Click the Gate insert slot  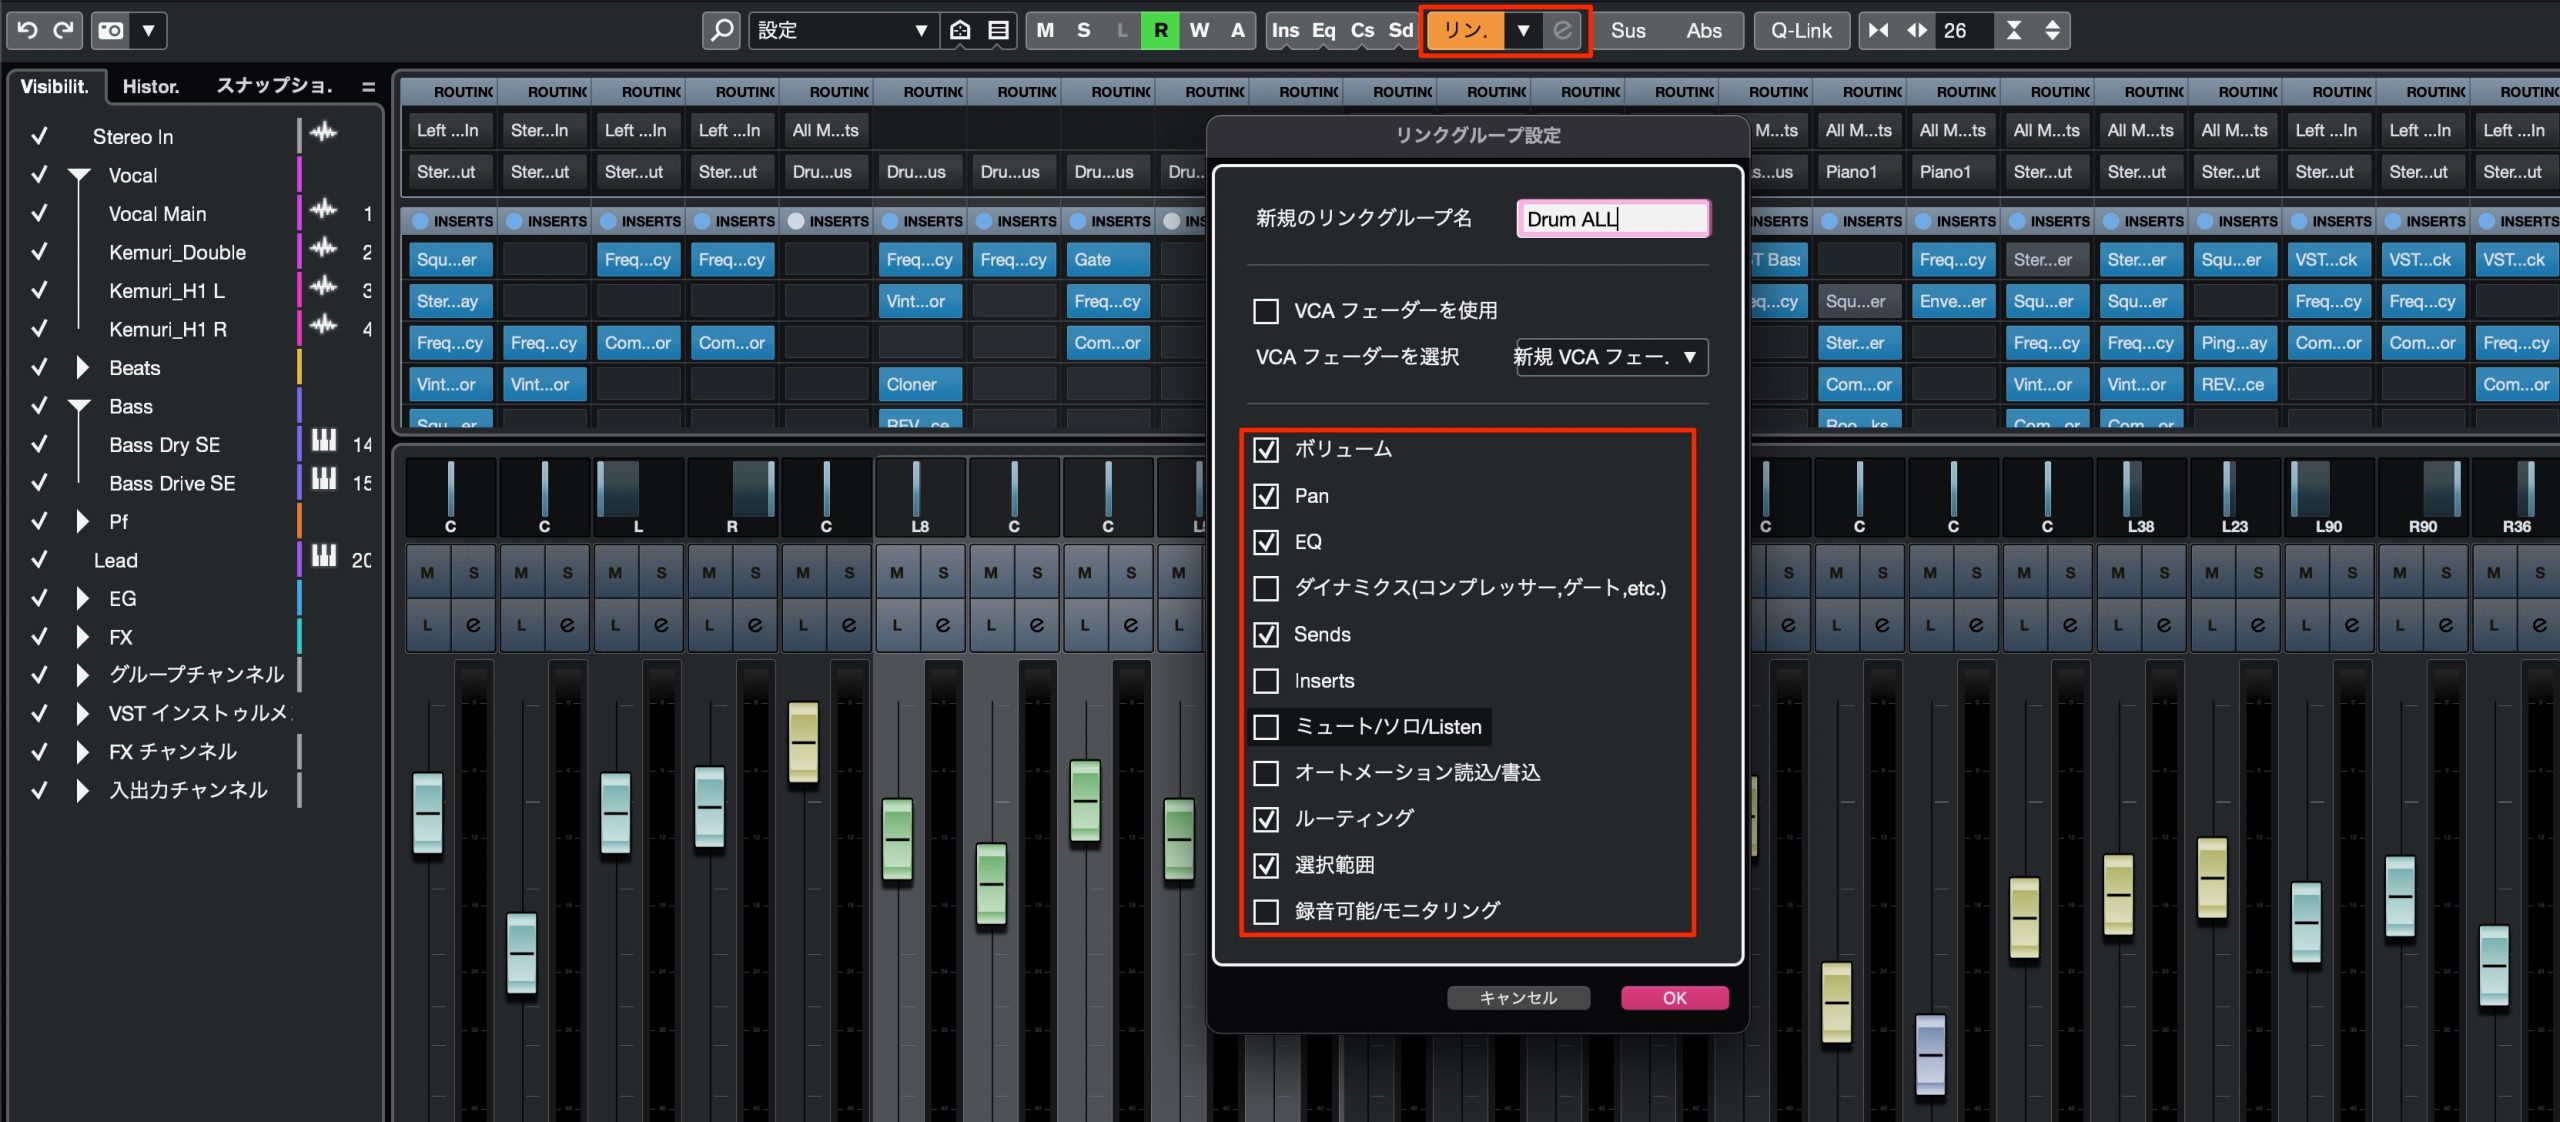click(x=1108, y=260)
